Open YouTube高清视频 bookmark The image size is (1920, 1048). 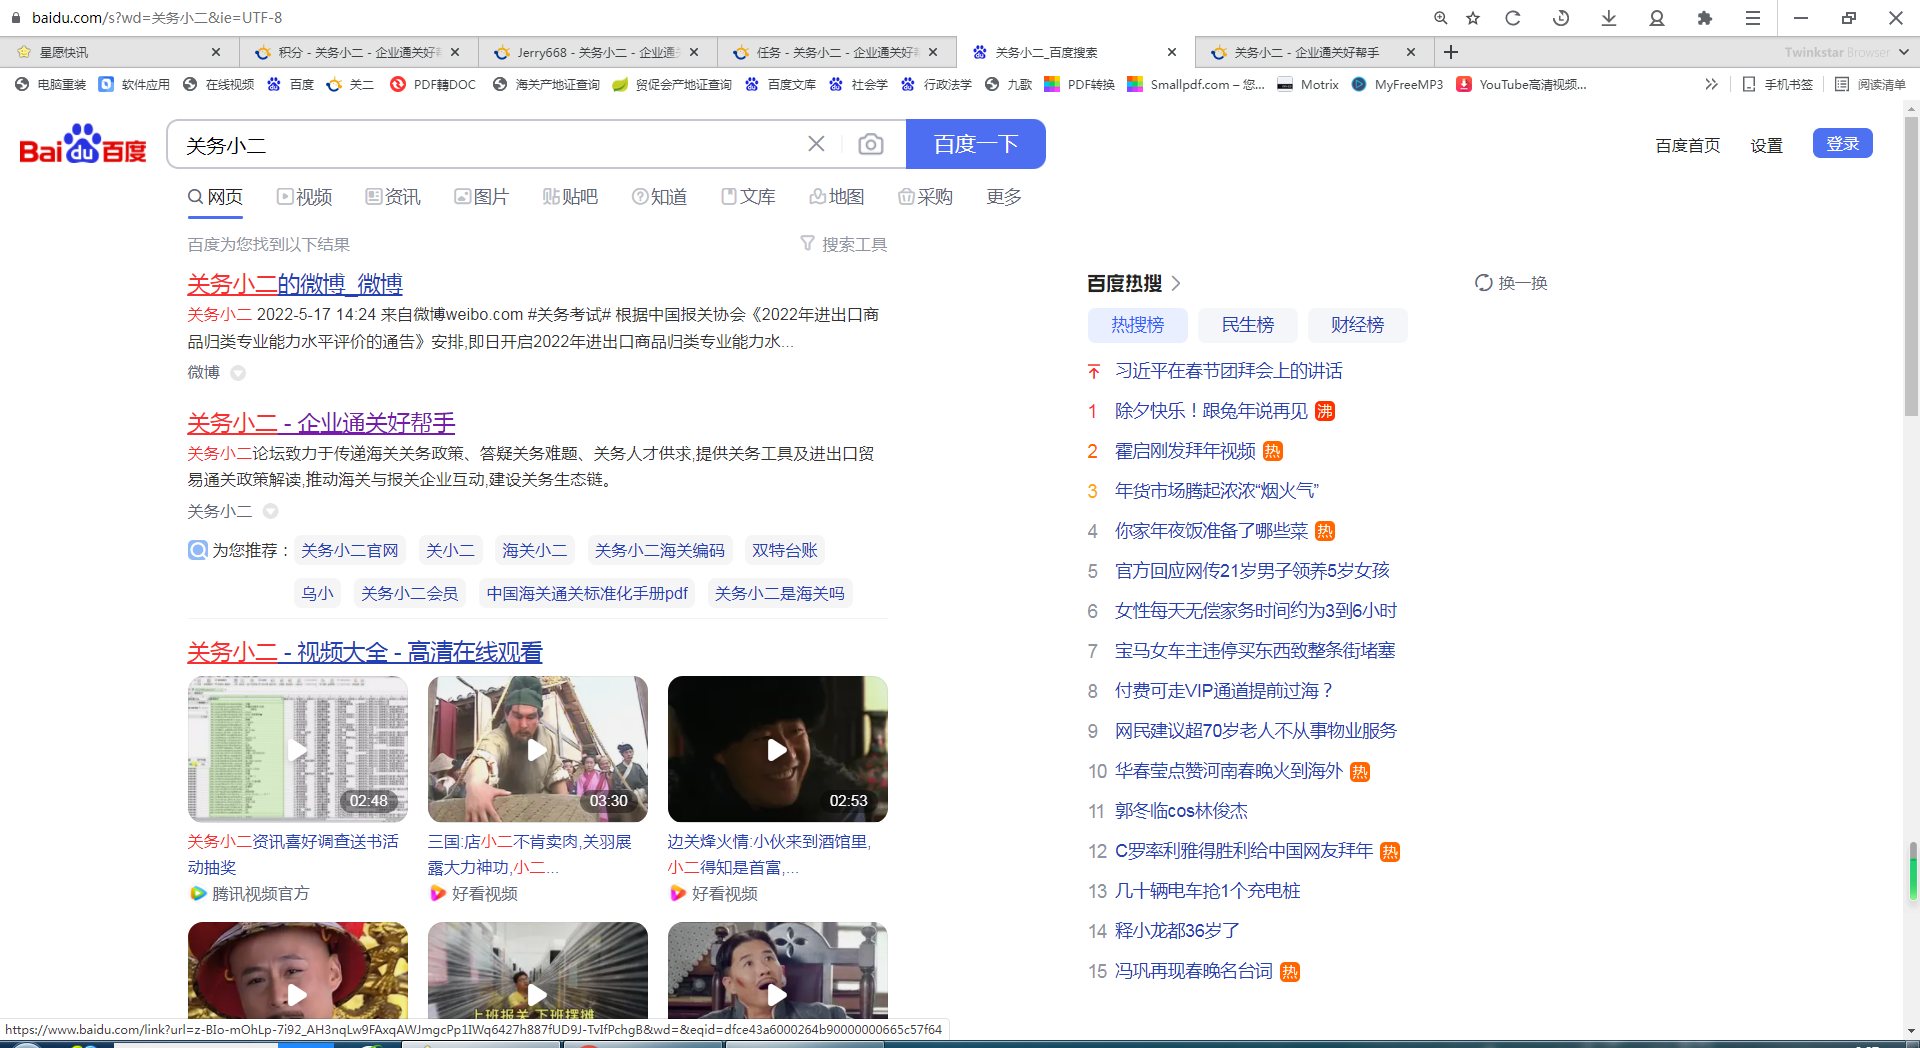[x=1522, y=84]
